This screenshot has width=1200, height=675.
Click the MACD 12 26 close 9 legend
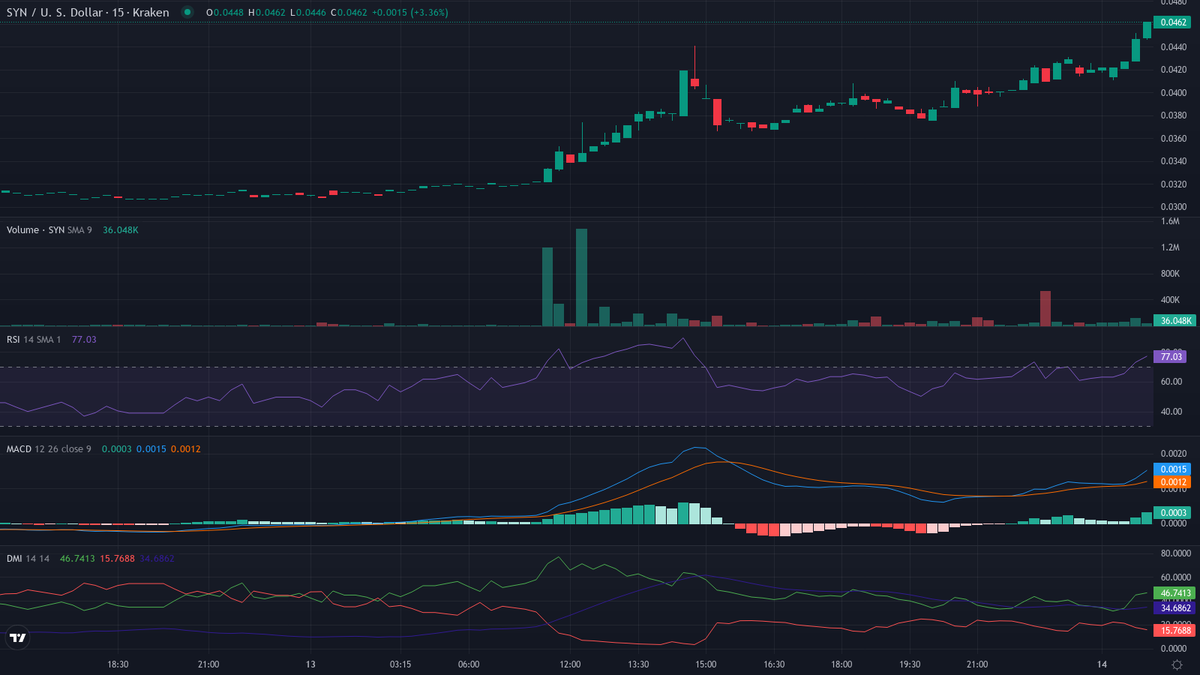[x=49, y=449]
